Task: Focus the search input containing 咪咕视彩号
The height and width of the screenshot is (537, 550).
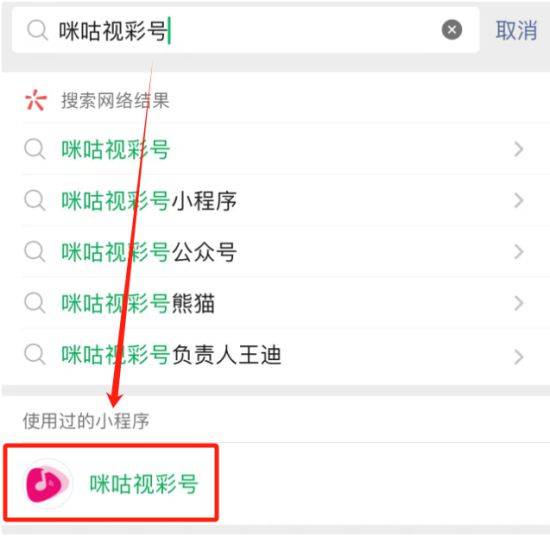Action: tap(246, 30)
